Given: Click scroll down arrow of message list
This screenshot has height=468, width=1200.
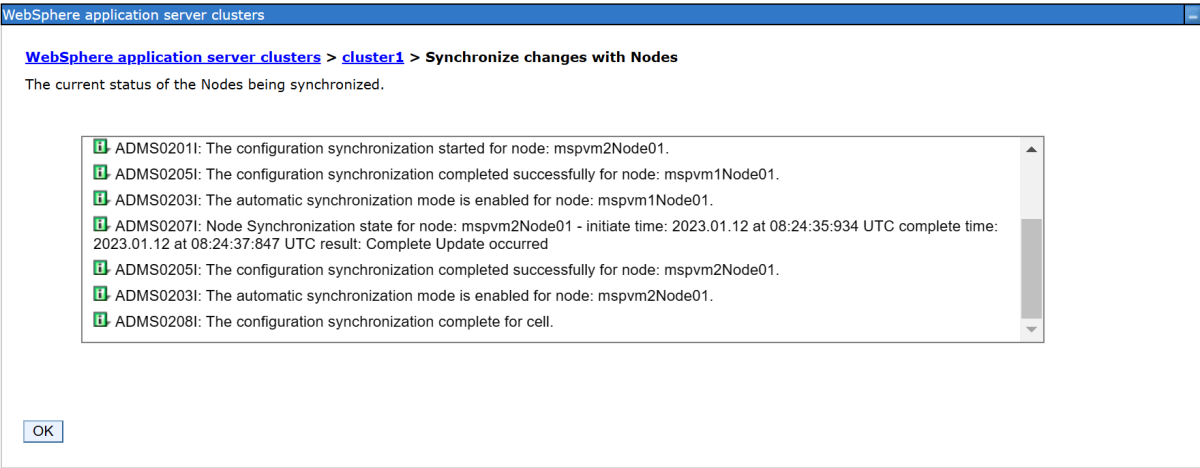Looking at the screenshot, I should click(1031, 329).
